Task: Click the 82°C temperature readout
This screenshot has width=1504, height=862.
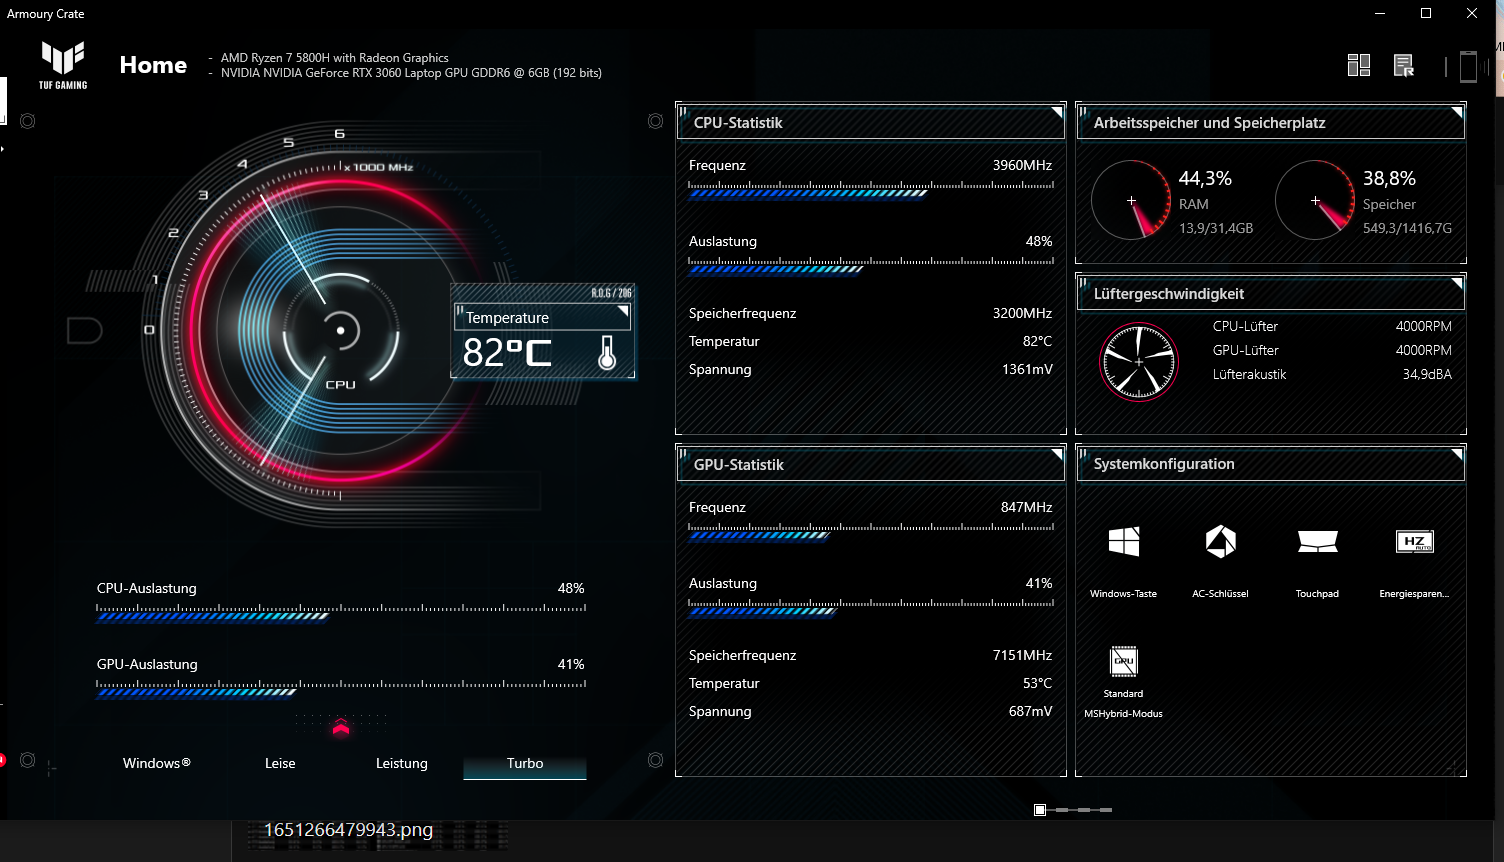Action: click(x=507, y=353)
